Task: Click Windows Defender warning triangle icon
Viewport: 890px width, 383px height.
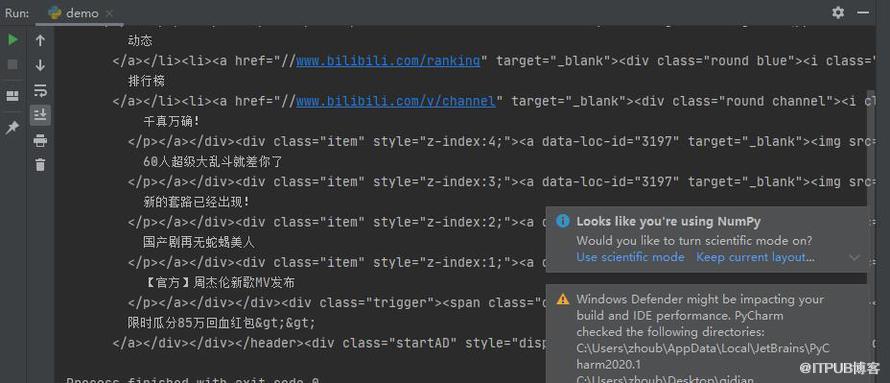Action: (562, 299)
